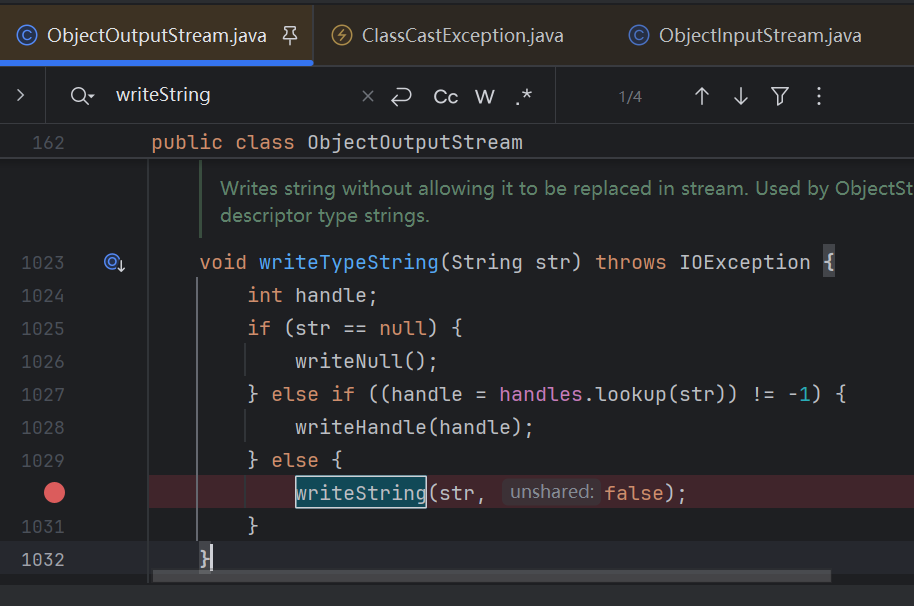Click line number 1032 in gutter

click(x=43, y=560)
